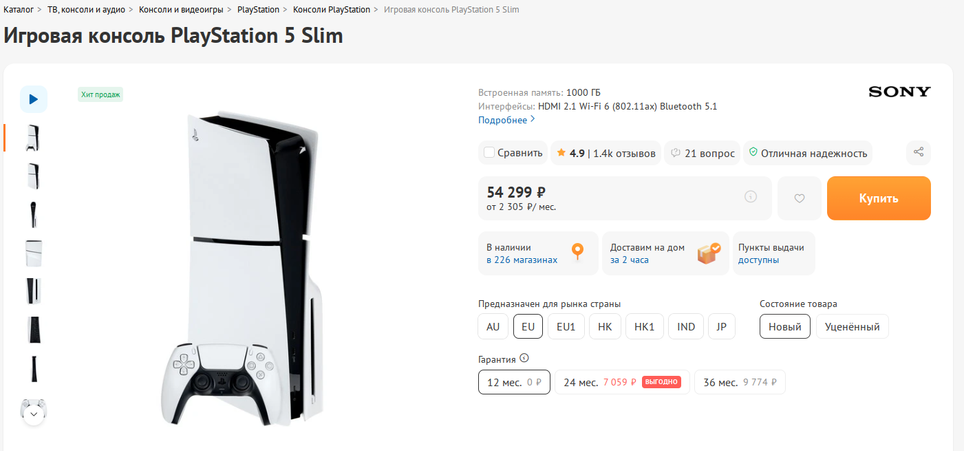Expand the Подробнее specifications link

point(506,120)
